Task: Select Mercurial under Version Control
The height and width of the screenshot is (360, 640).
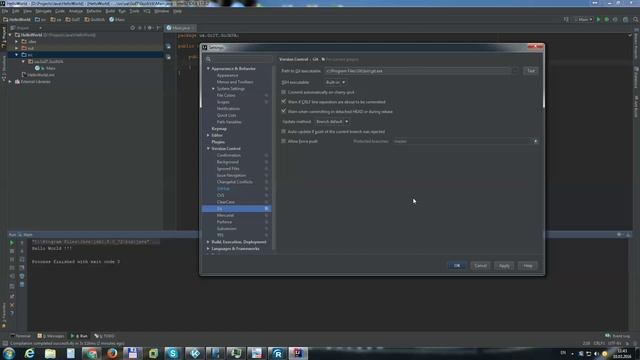Action: pos(225,215)
